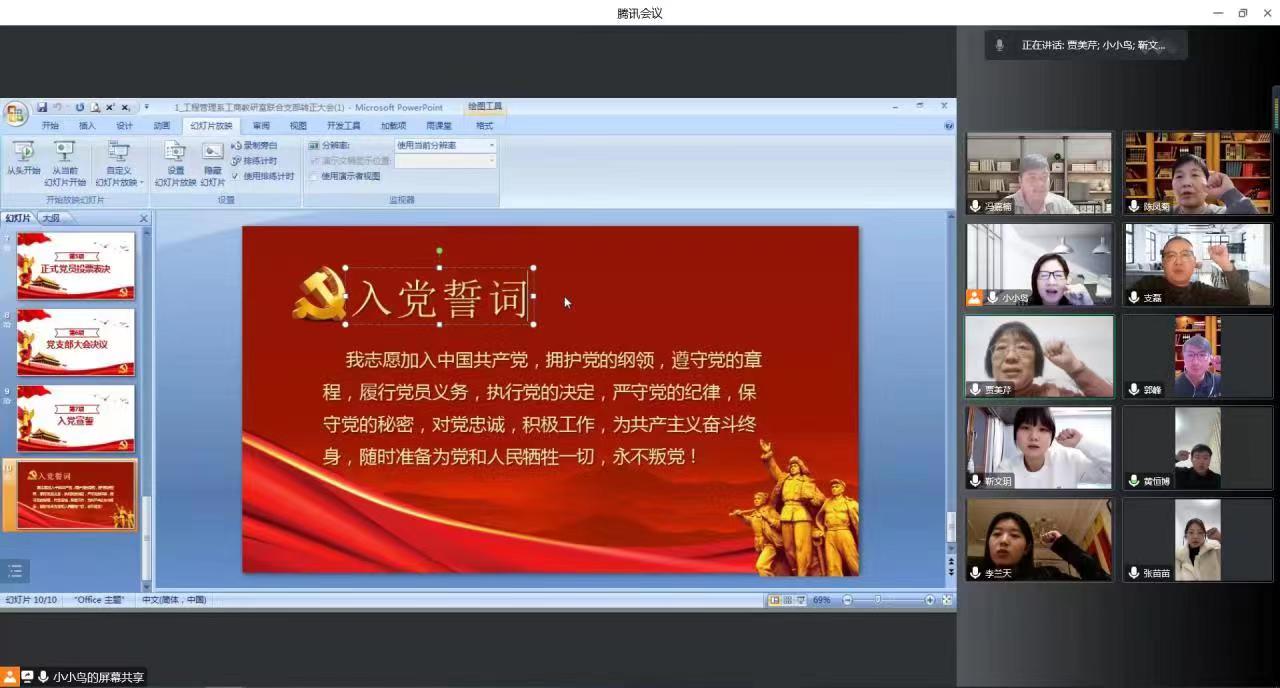
Task: Expand the 分辨率 resolution dropdown
Action: click(491, 146)
